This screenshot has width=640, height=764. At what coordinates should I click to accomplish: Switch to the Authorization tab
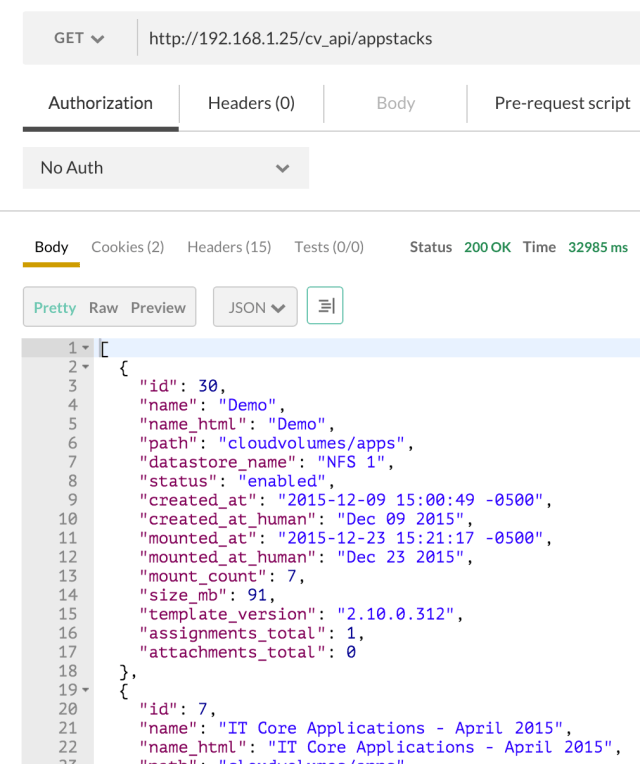tap(100, 103)
